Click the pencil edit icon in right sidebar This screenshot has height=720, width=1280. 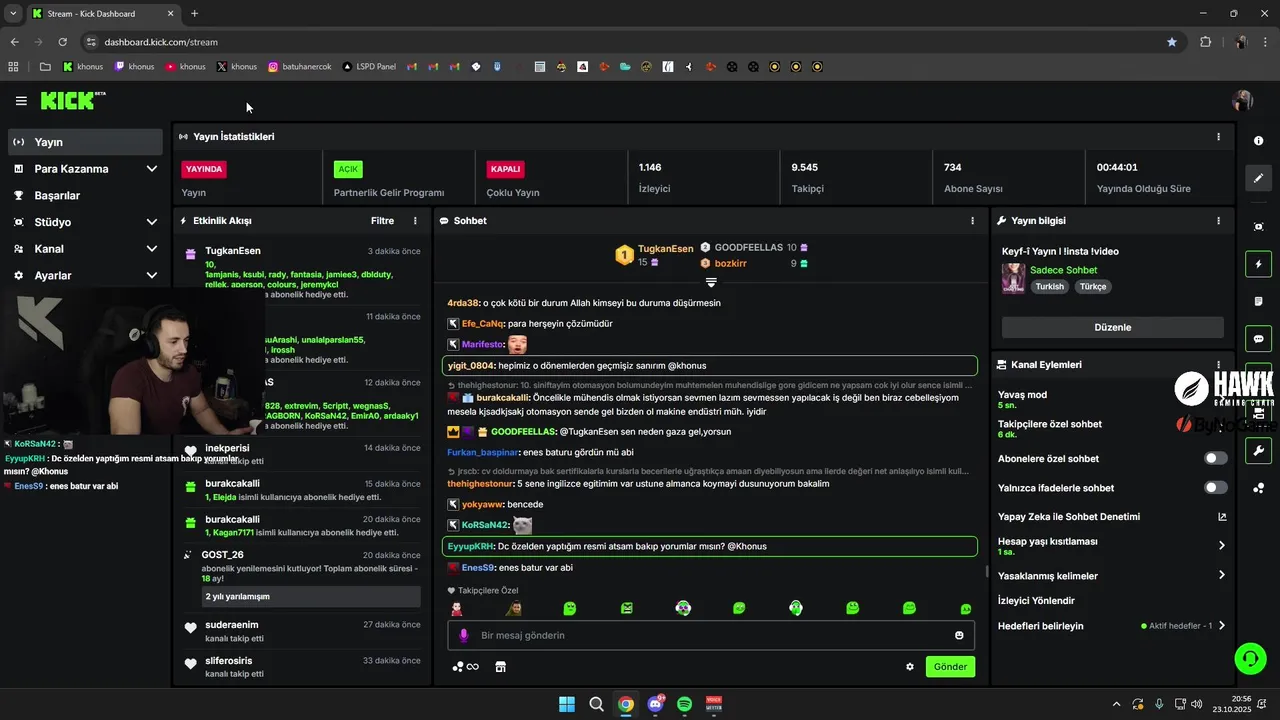click(x=1259, y=178)
